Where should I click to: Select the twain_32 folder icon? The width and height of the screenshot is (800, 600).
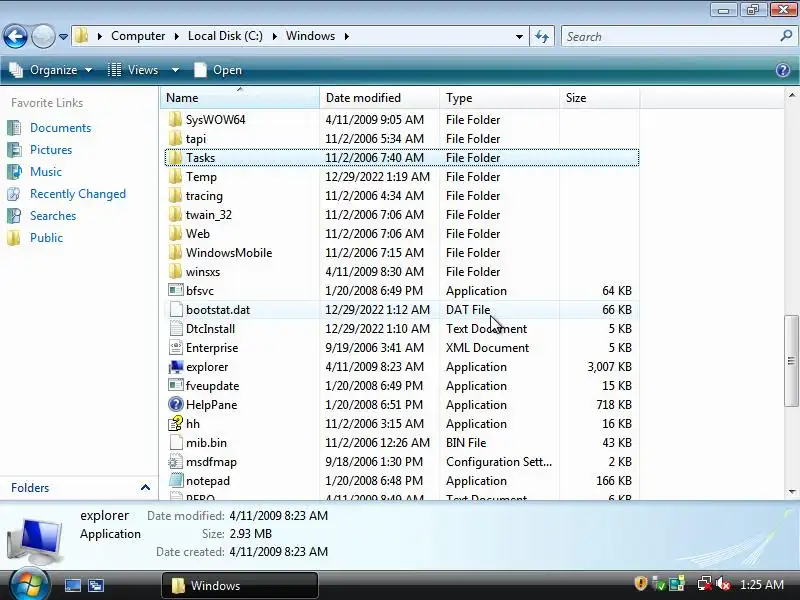click(x=175, y=214)
